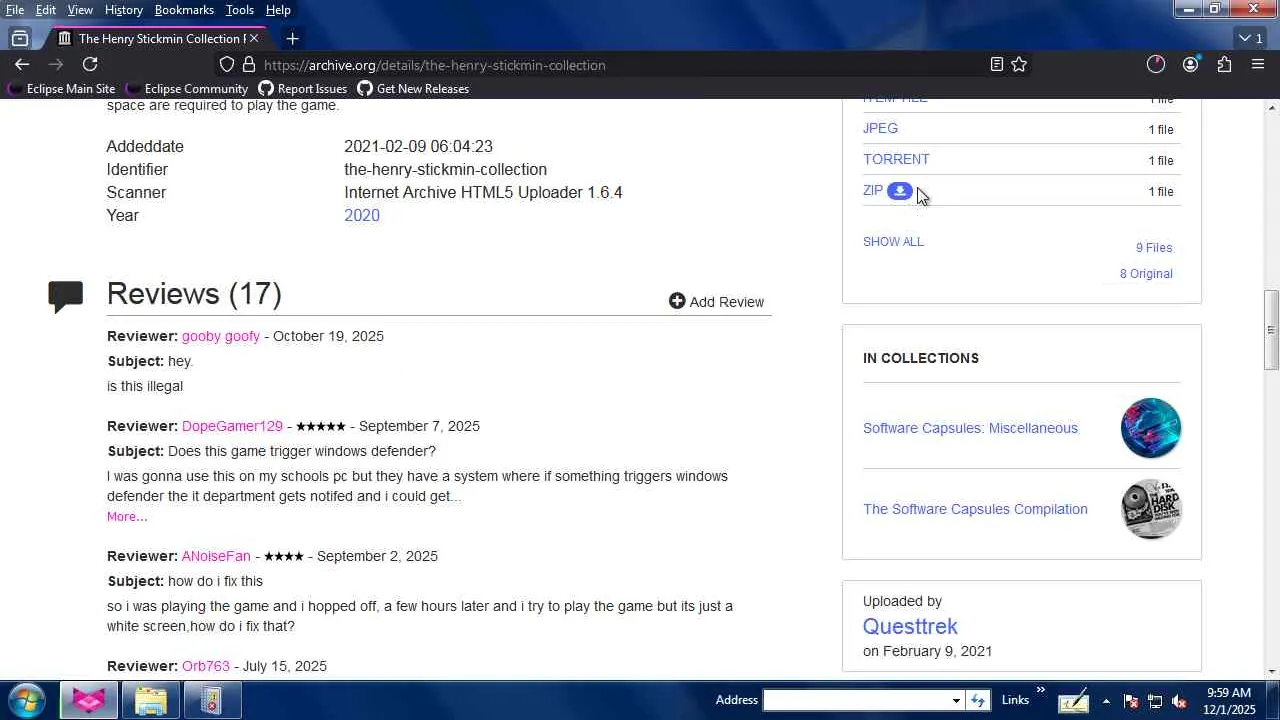Click the taskbar Address go button
The image size is (1280, 720).
tap(978, 700)
